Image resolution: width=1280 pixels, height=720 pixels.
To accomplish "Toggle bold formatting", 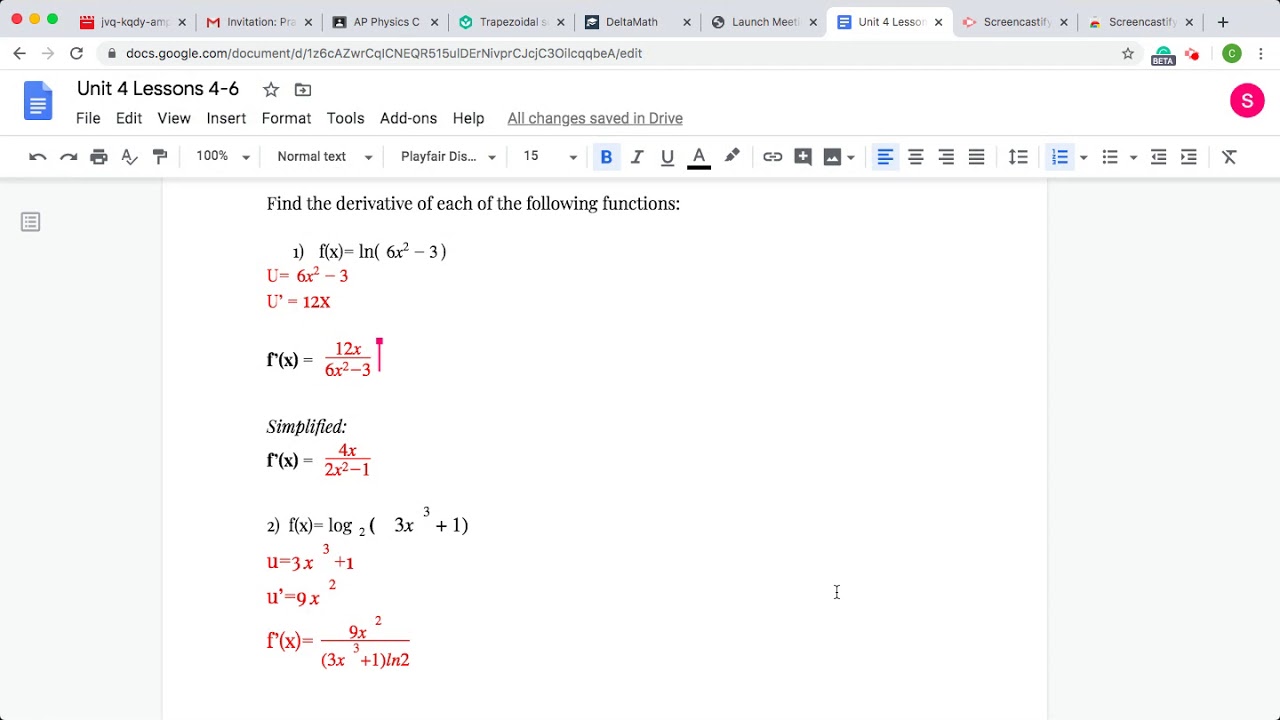I will click(606, 157).
